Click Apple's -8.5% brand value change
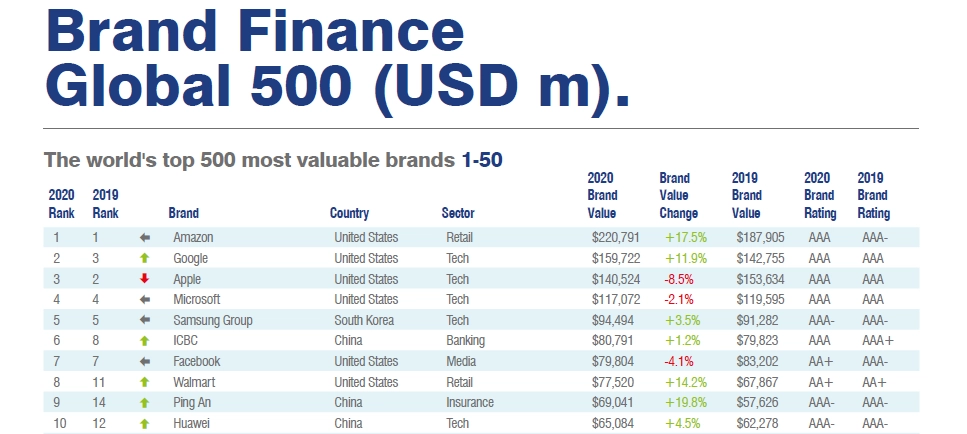This screenshot has width=967, height=434. 680,279
